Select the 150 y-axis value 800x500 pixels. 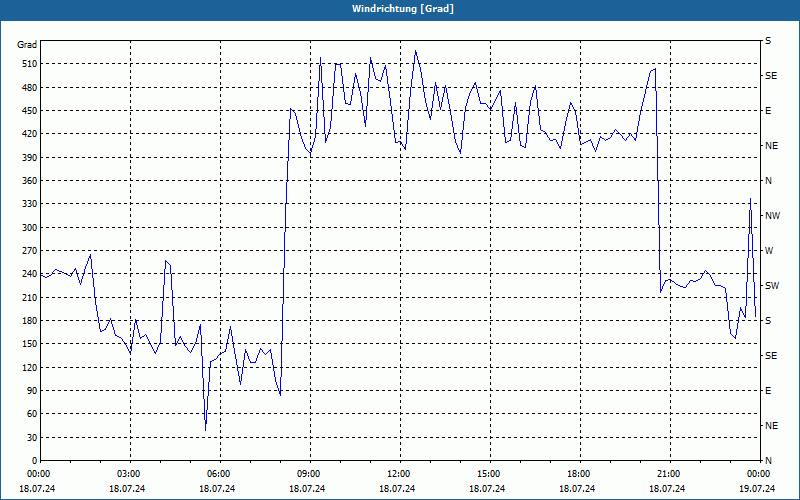point(30,344)
